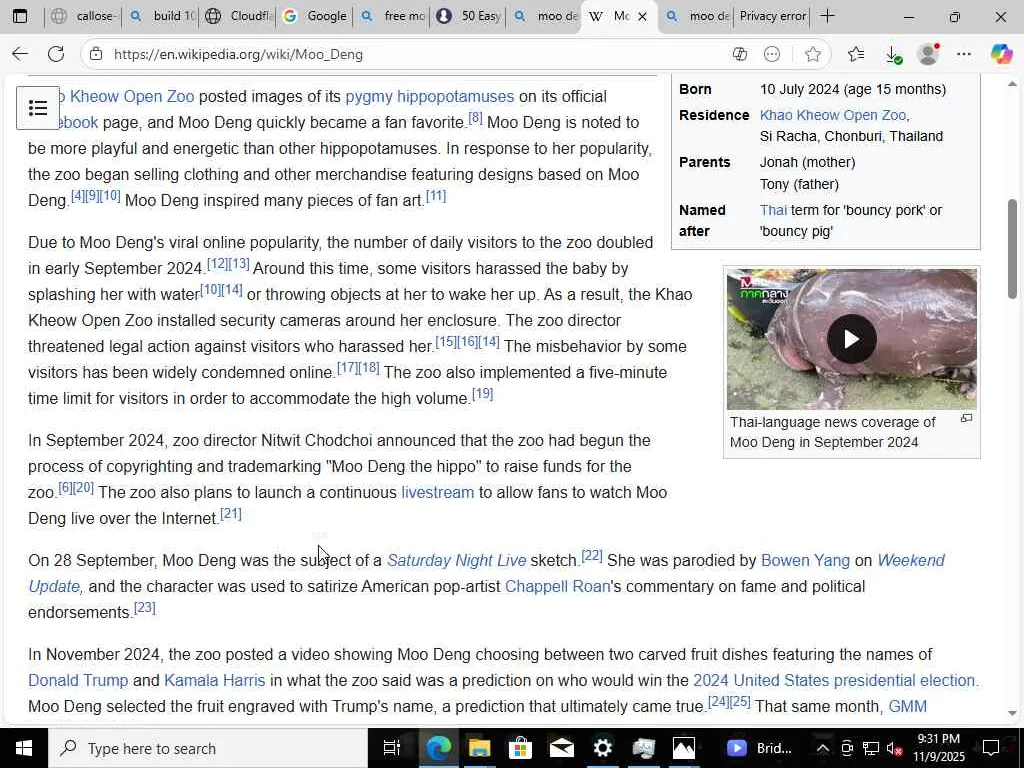Open Khao Kheow Open Zoo infobox link
The image size is (1024, 768).
833,116
